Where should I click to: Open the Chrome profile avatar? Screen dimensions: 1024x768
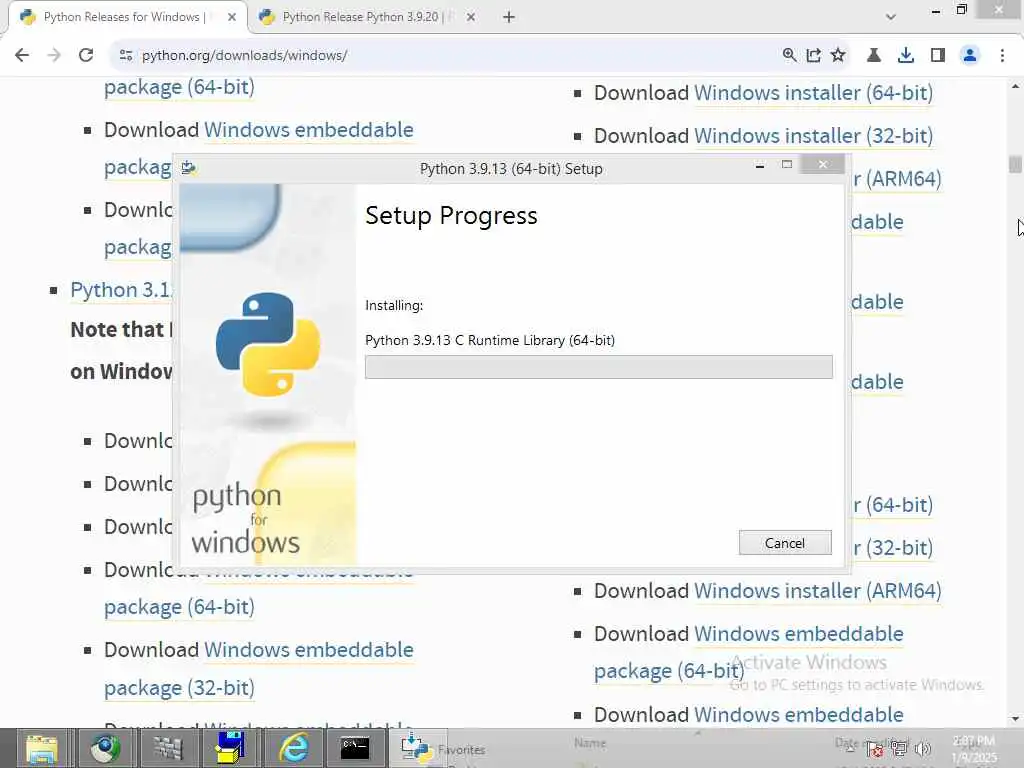(970, 55)
